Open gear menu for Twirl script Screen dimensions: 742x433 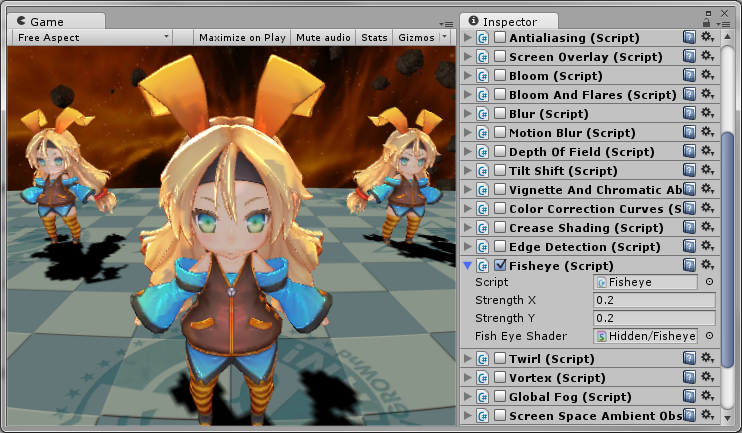[707, 358]
